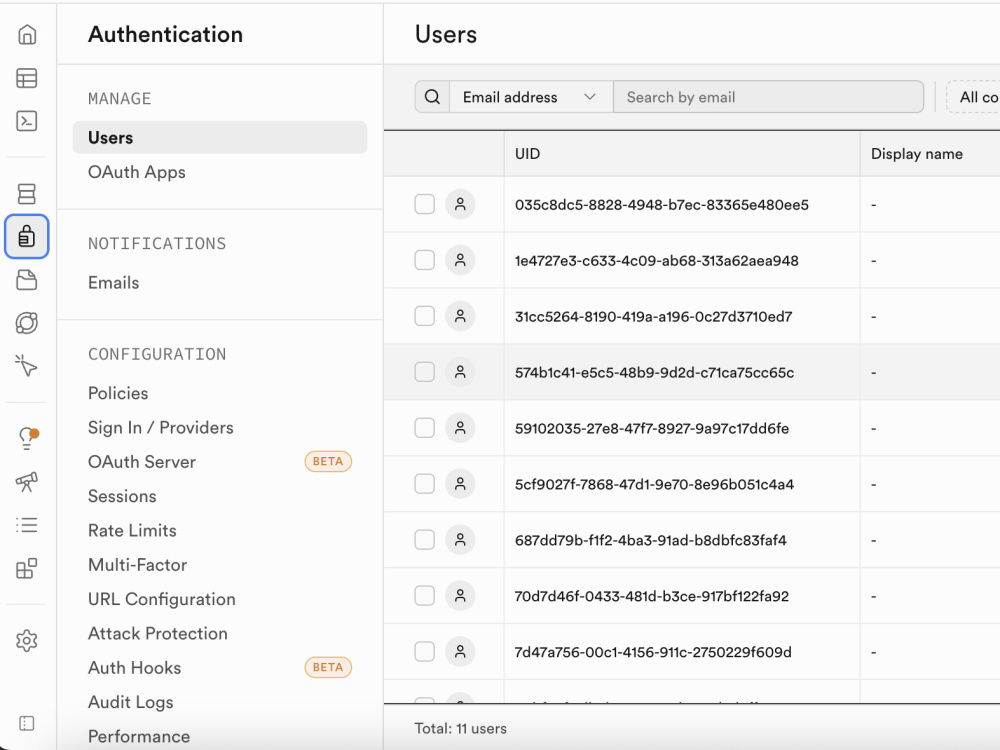The image size is (1000, 750).
Task: Open the SQL Editor terminal icon
Action: pos(26,121)
